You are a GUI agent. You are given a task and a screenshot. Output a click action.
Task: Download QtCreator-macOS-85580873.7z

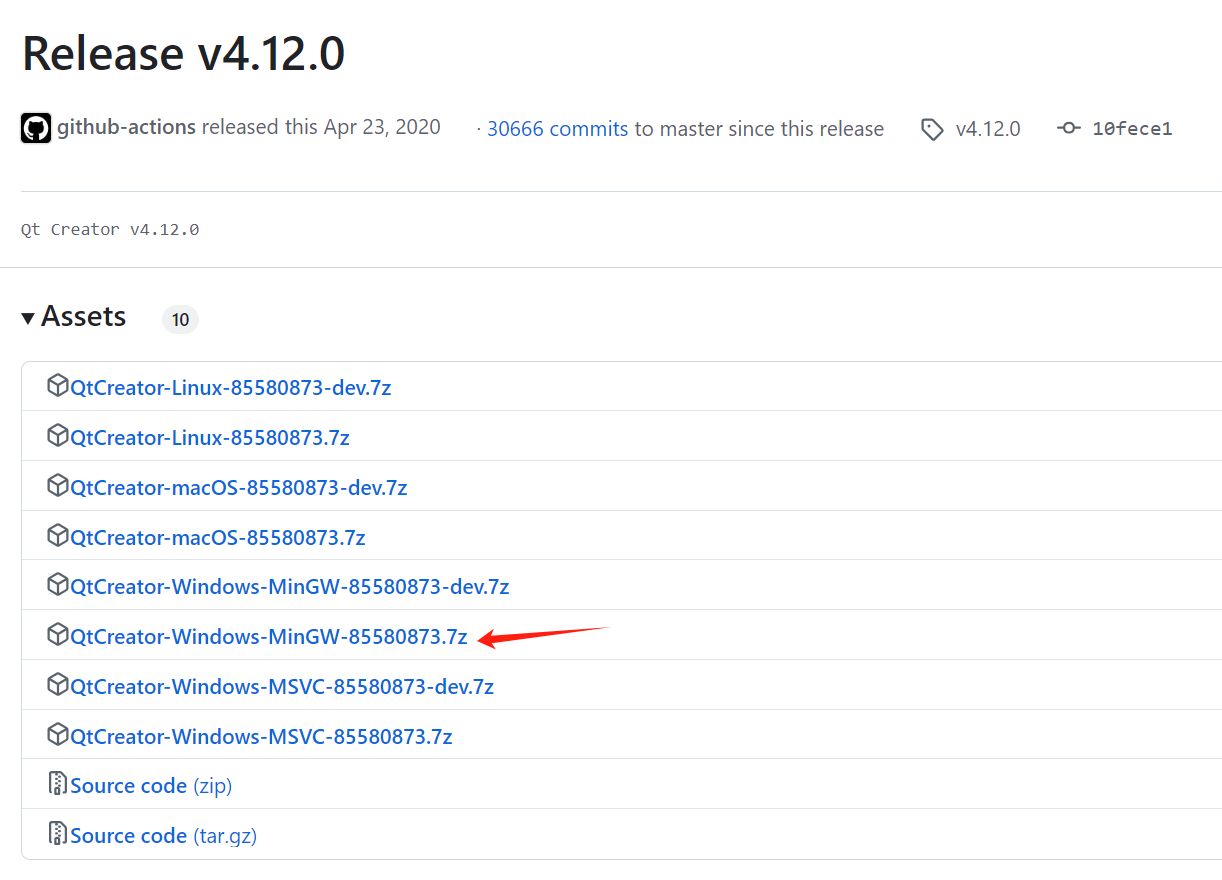(218, 537)
